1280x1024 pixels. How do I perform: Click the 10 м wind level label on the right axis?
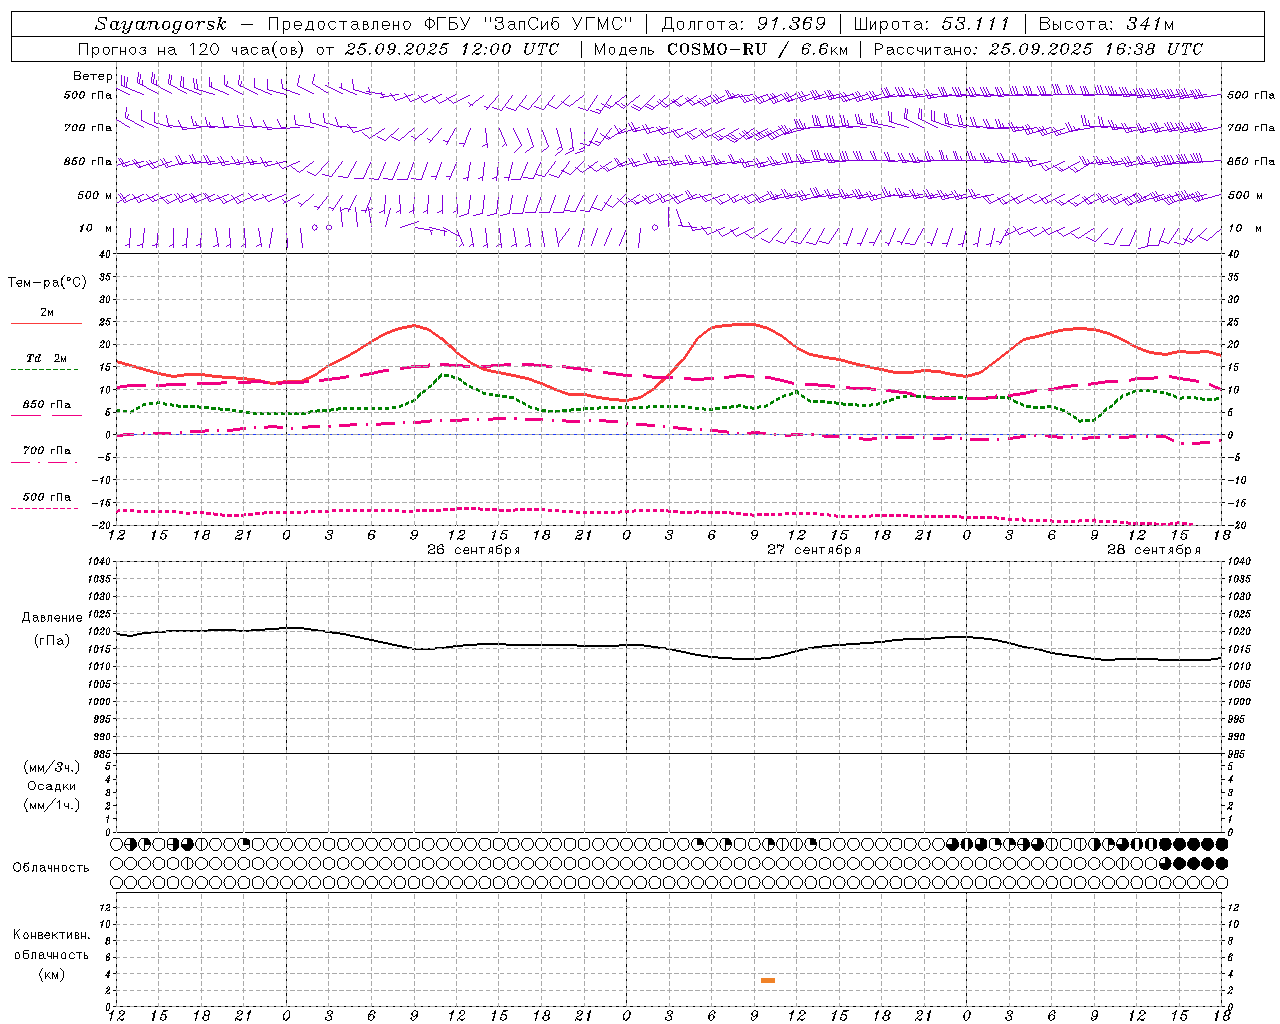pos(1245,229)
